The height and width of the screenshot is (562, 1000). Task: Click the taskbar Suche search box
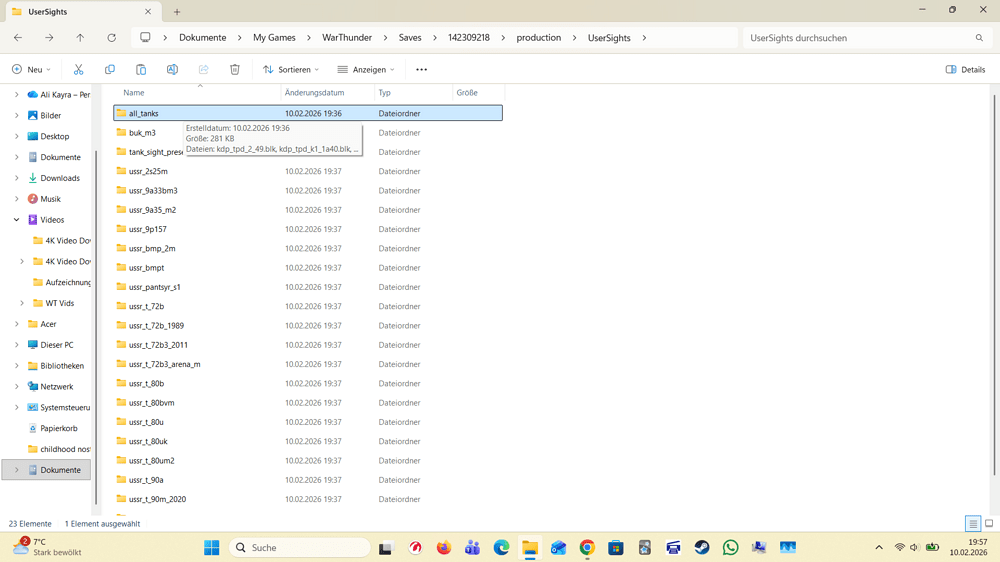click(x=300, y=547)
